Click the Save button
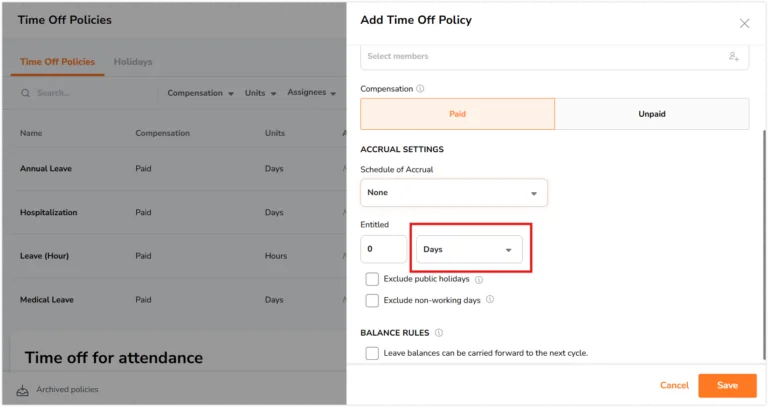 [727, 385]
